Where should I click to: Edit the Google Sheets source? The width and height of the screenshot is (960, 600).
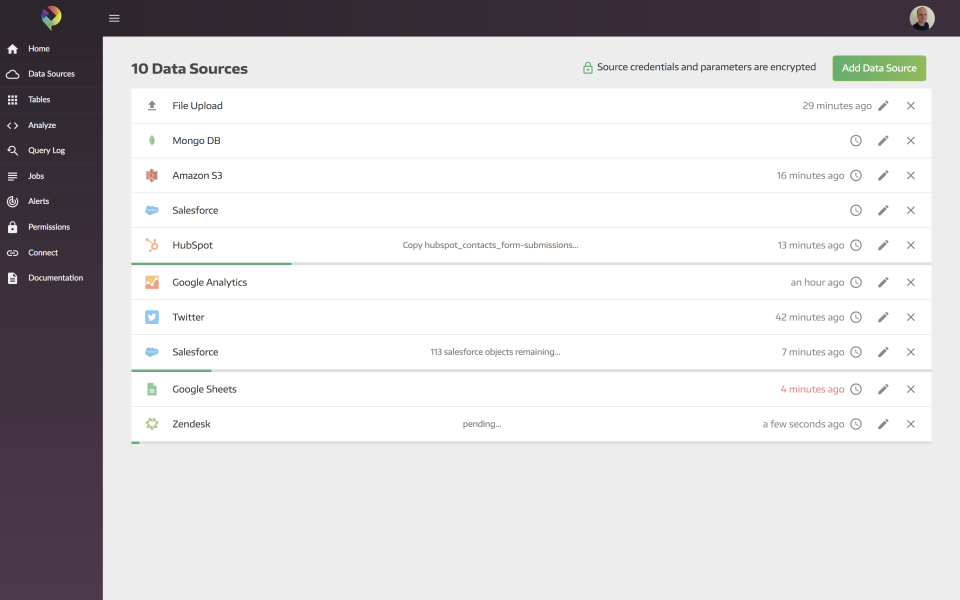[883, 389]
